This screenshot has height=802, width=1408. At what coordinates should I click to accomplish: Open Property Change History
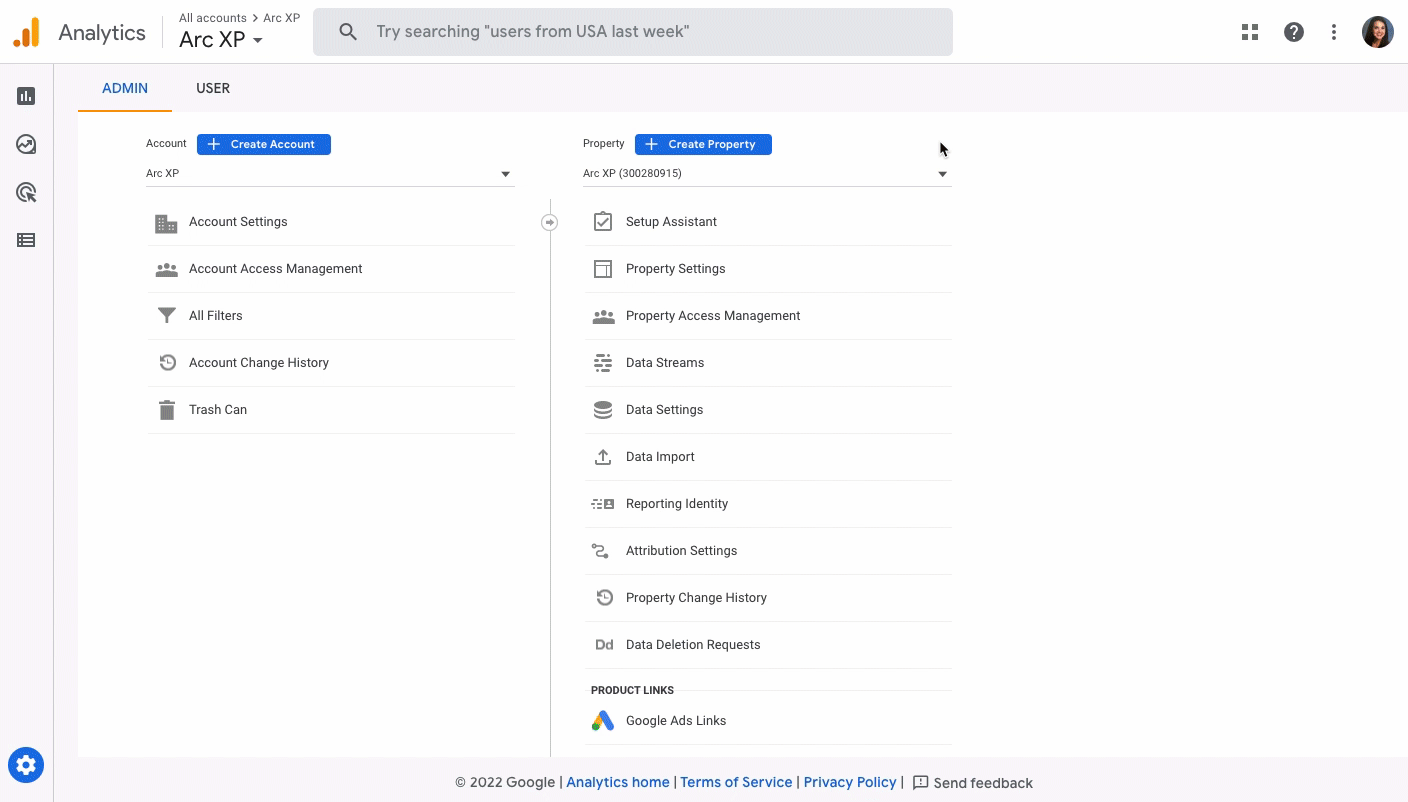click(x=697, y=598)
